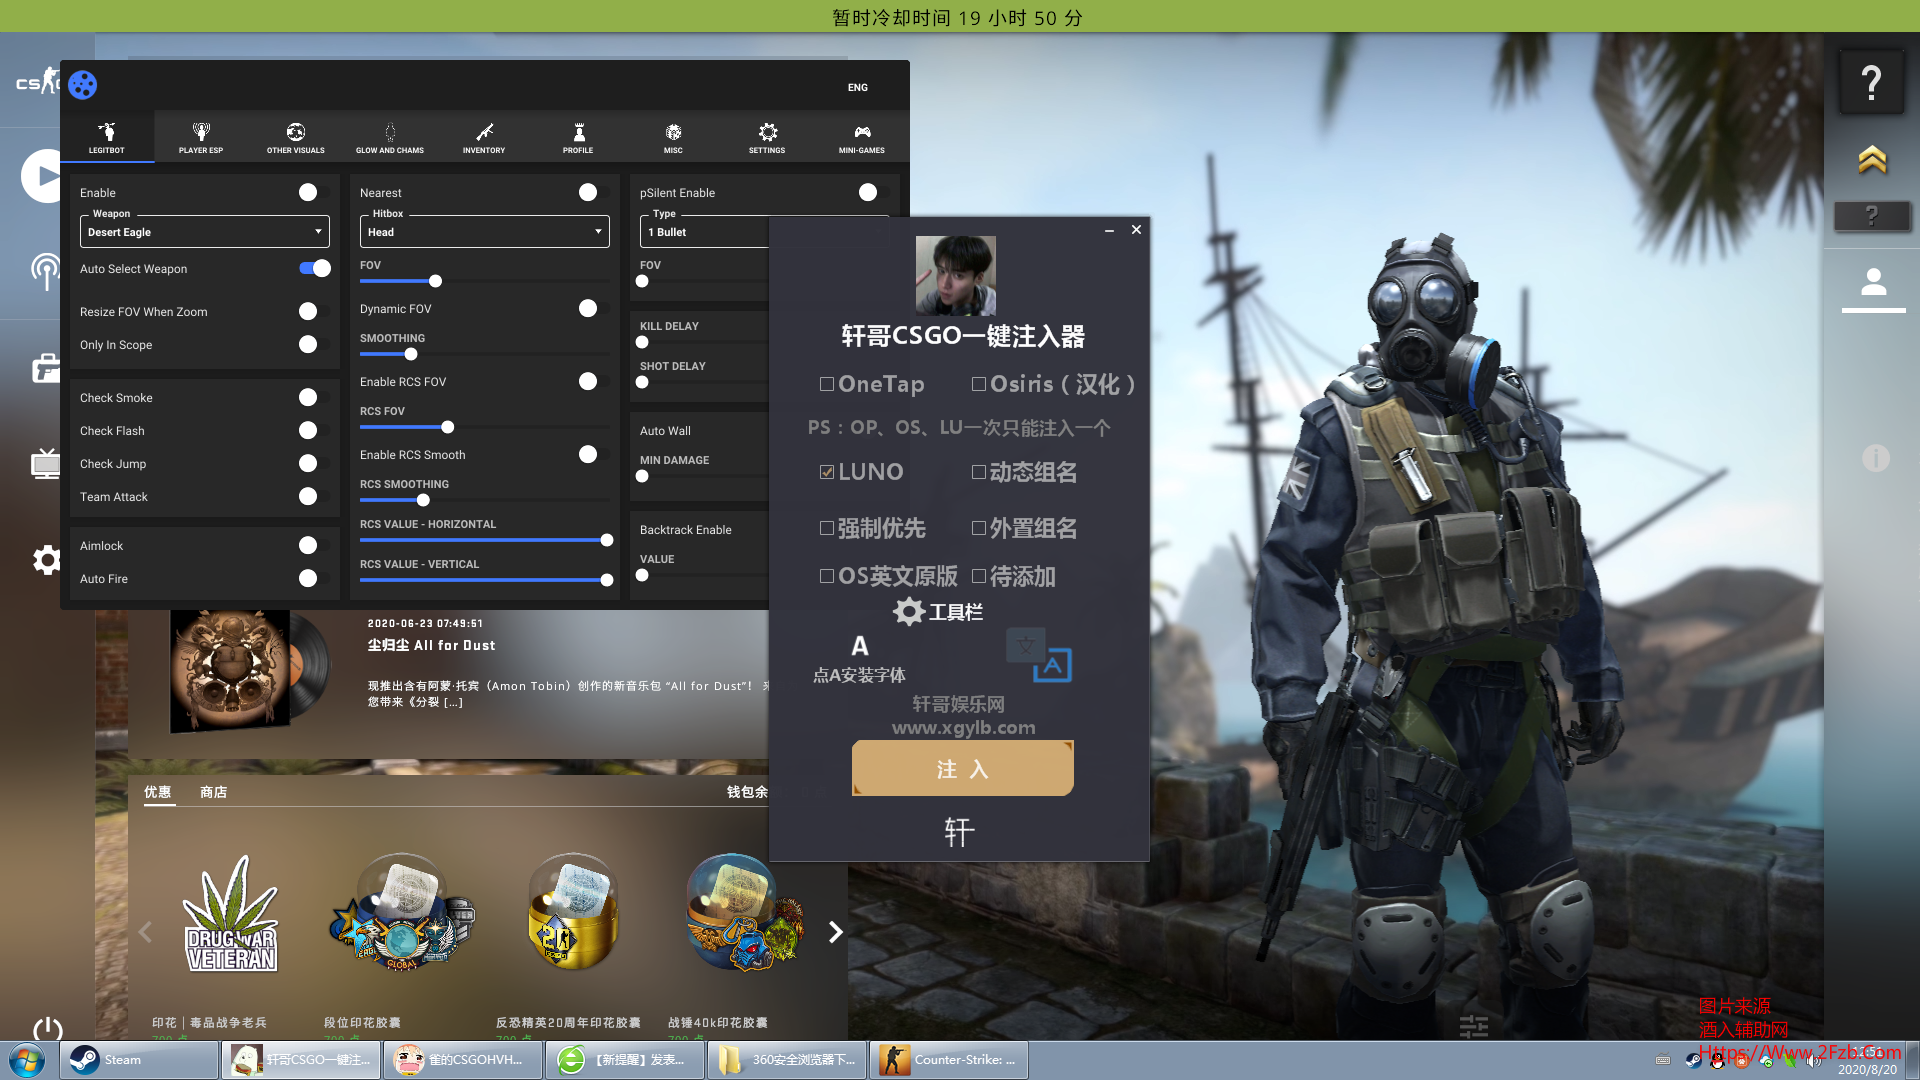Check the 动态组名 checkbox
Screen dimensions: 1920x1080
[979, 472]
